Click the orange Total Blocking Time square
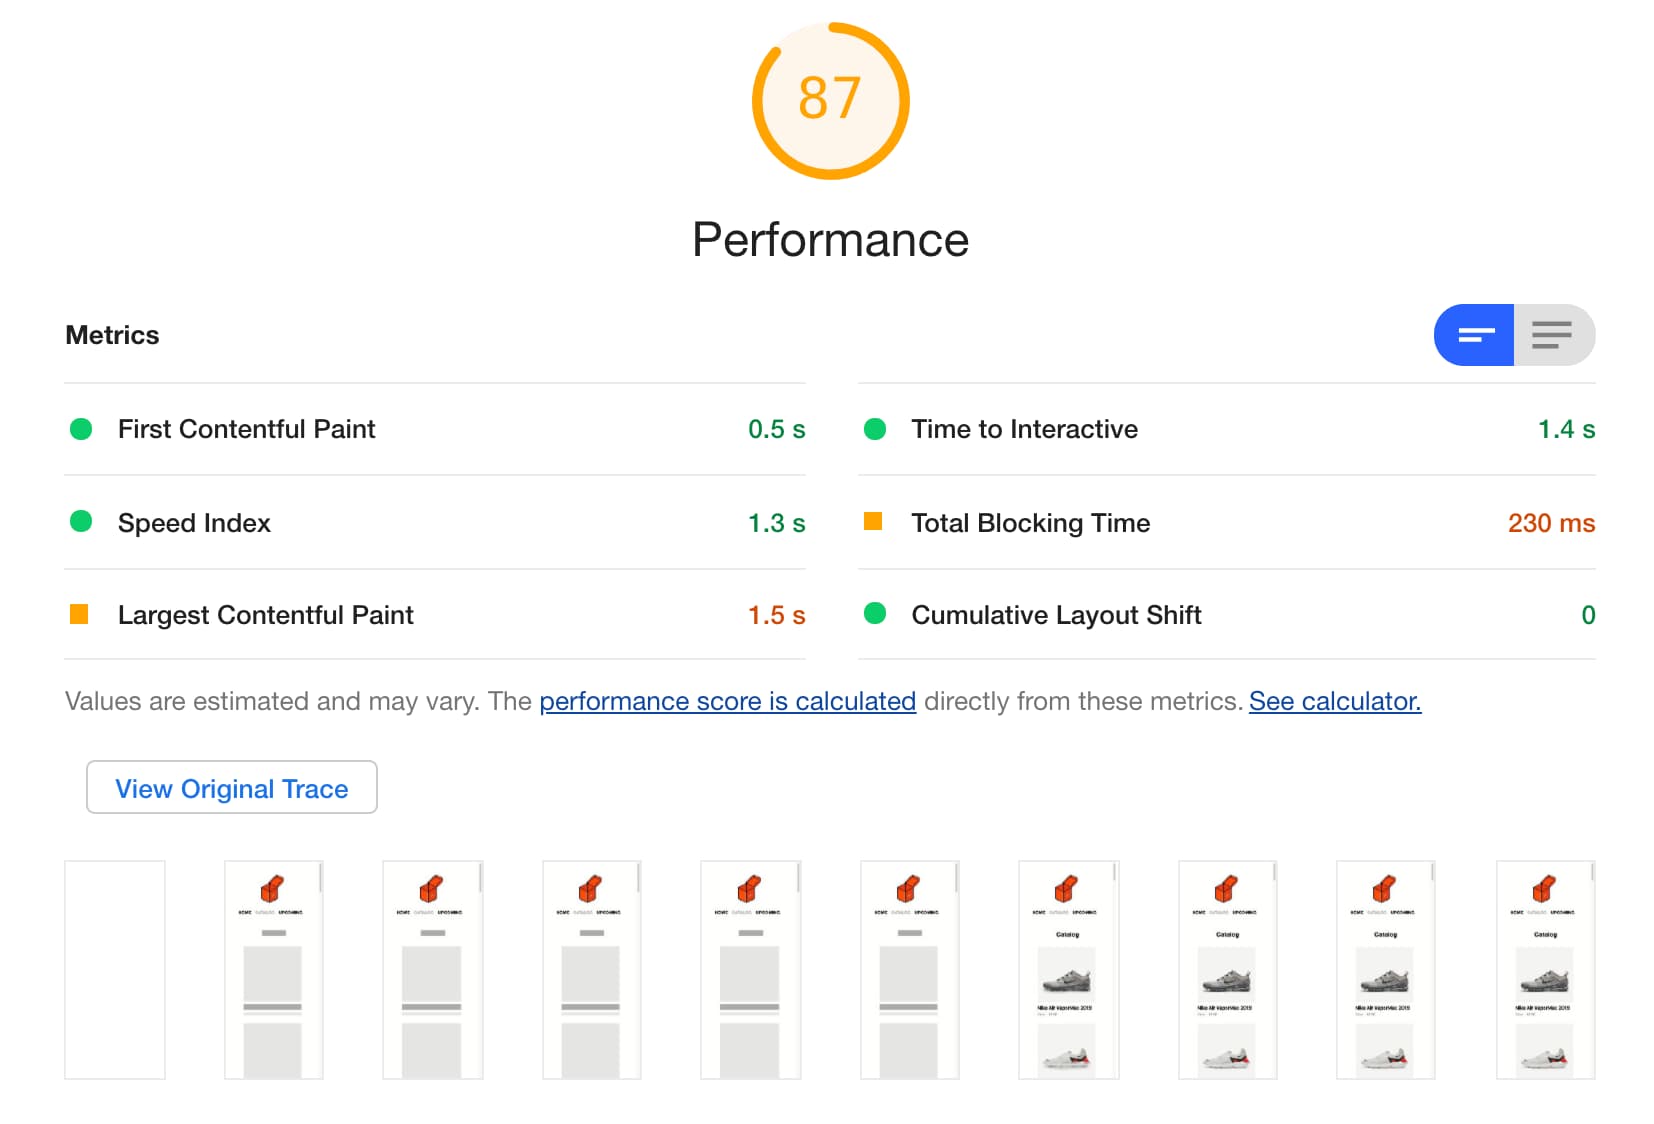The image size is (1654, 1124). [873, 522]
